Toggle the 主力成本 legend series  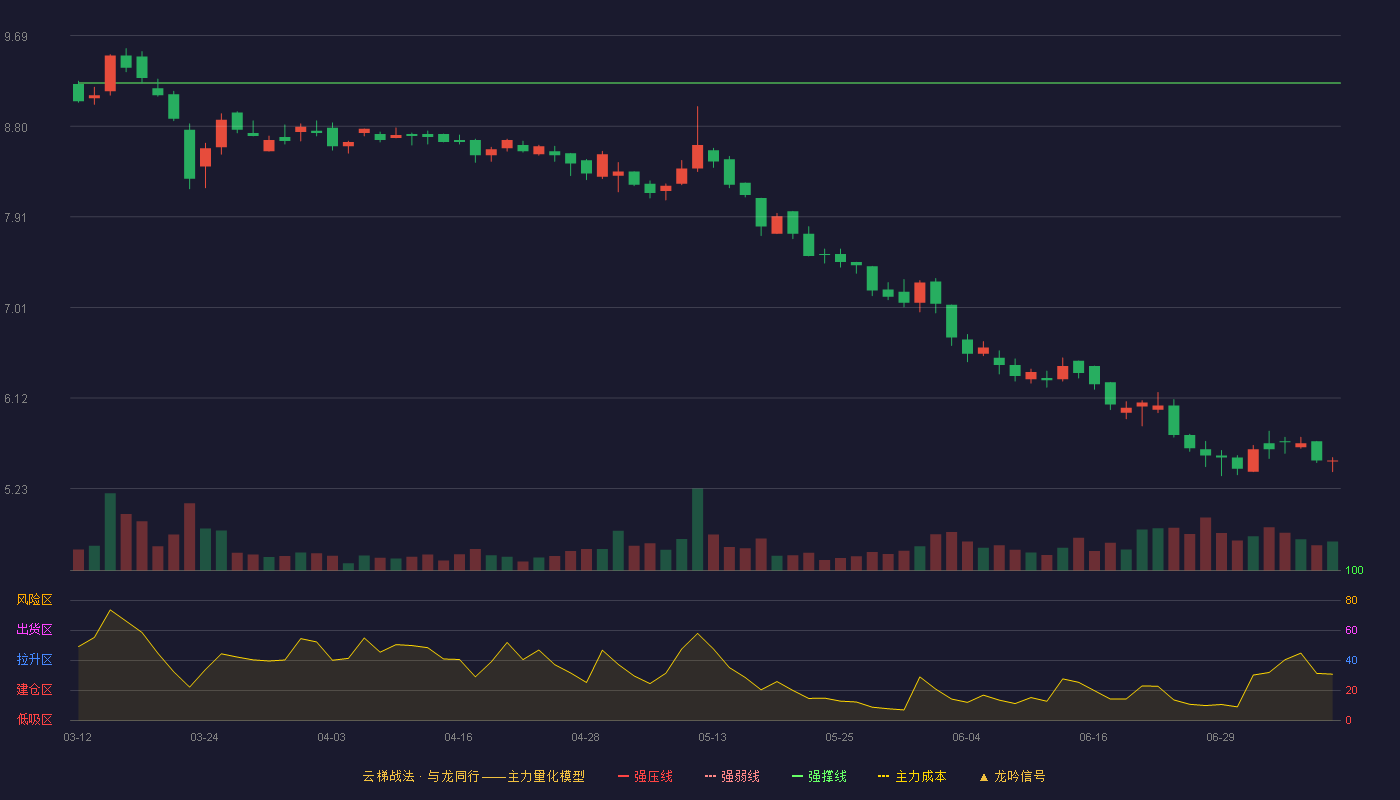[911, 776]
